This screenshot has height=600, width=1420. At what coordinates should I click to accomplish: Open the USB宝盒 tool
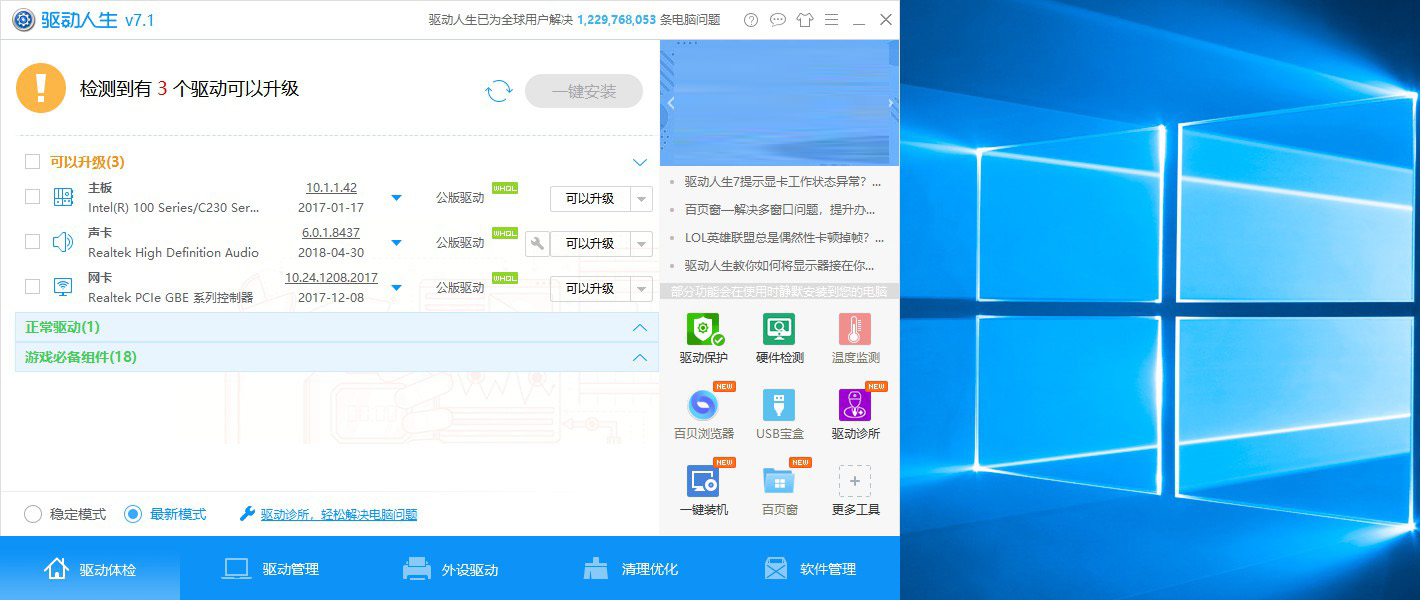[779, 410]
